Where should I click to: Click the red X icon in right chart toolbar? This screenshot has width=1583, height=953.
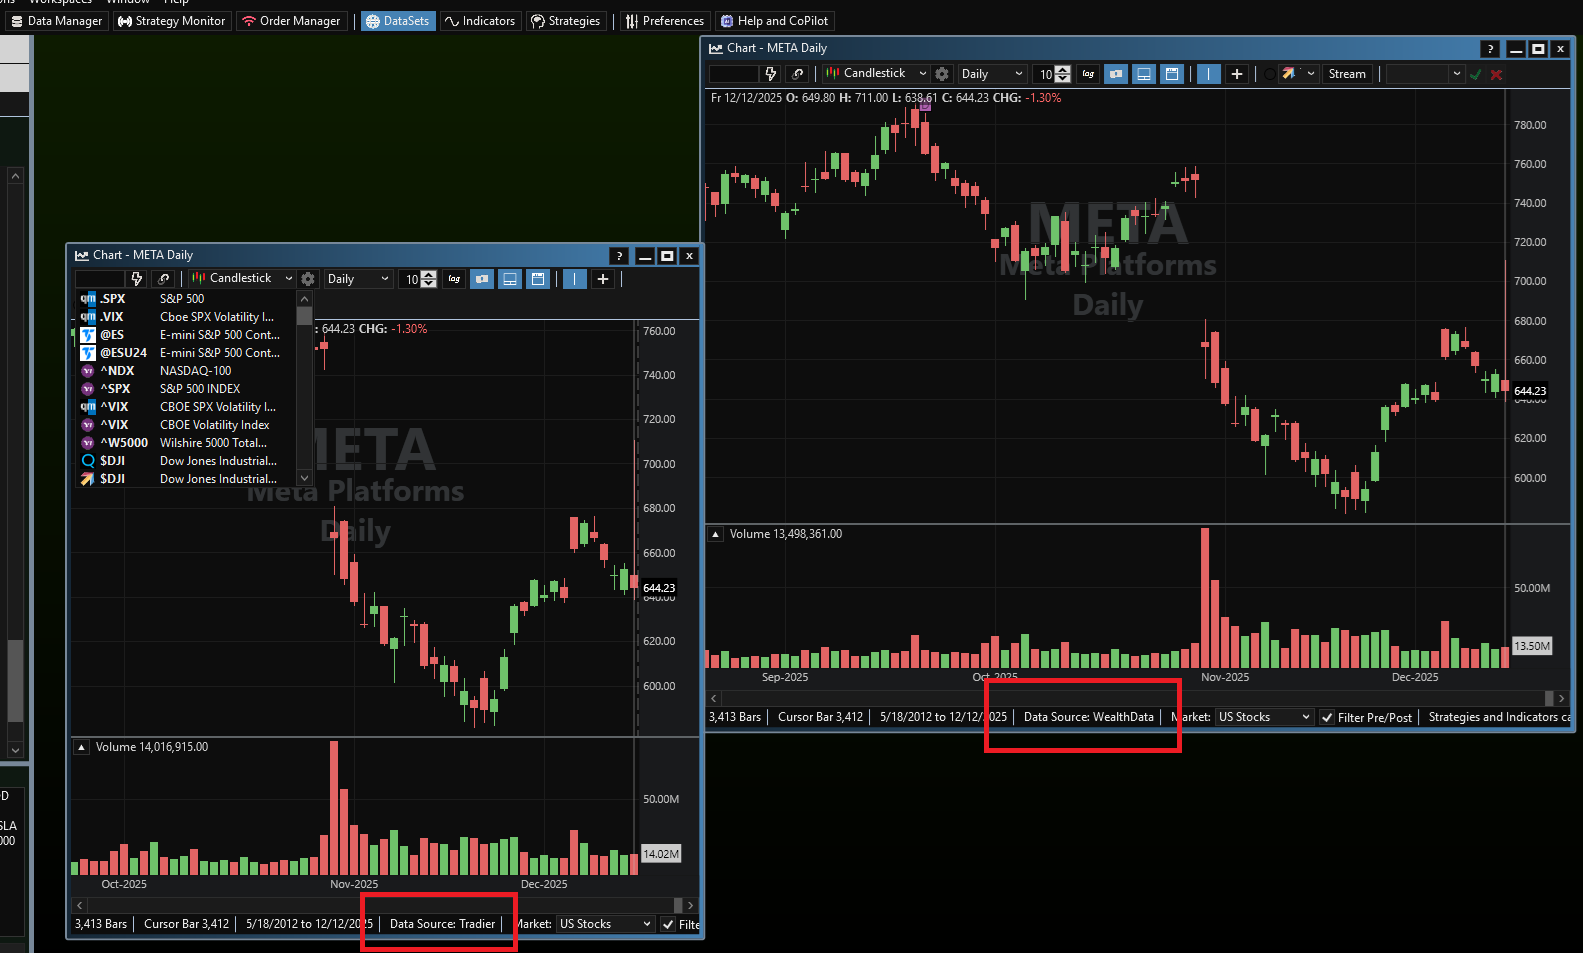pos(1496,74)
